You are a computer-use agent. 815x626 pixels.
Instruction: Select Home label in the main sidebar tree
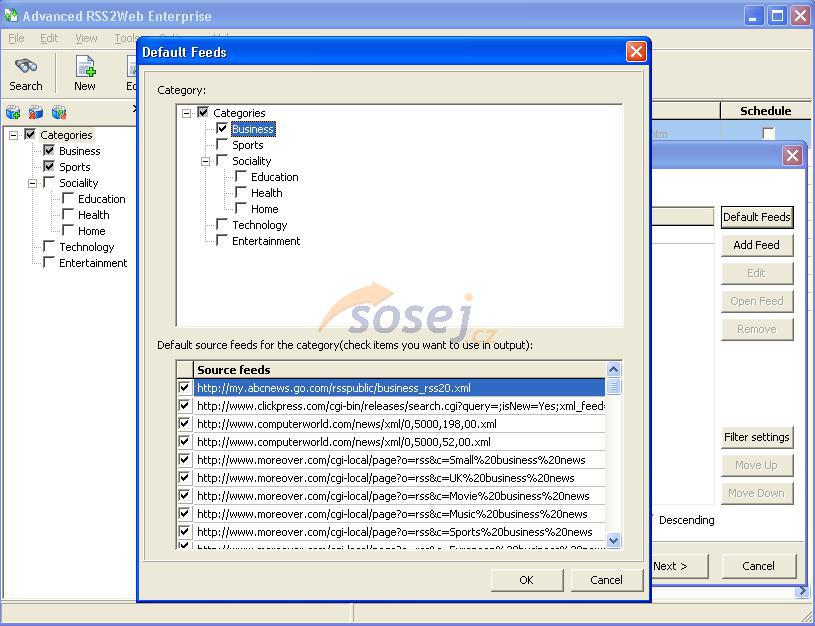point(91,231)
